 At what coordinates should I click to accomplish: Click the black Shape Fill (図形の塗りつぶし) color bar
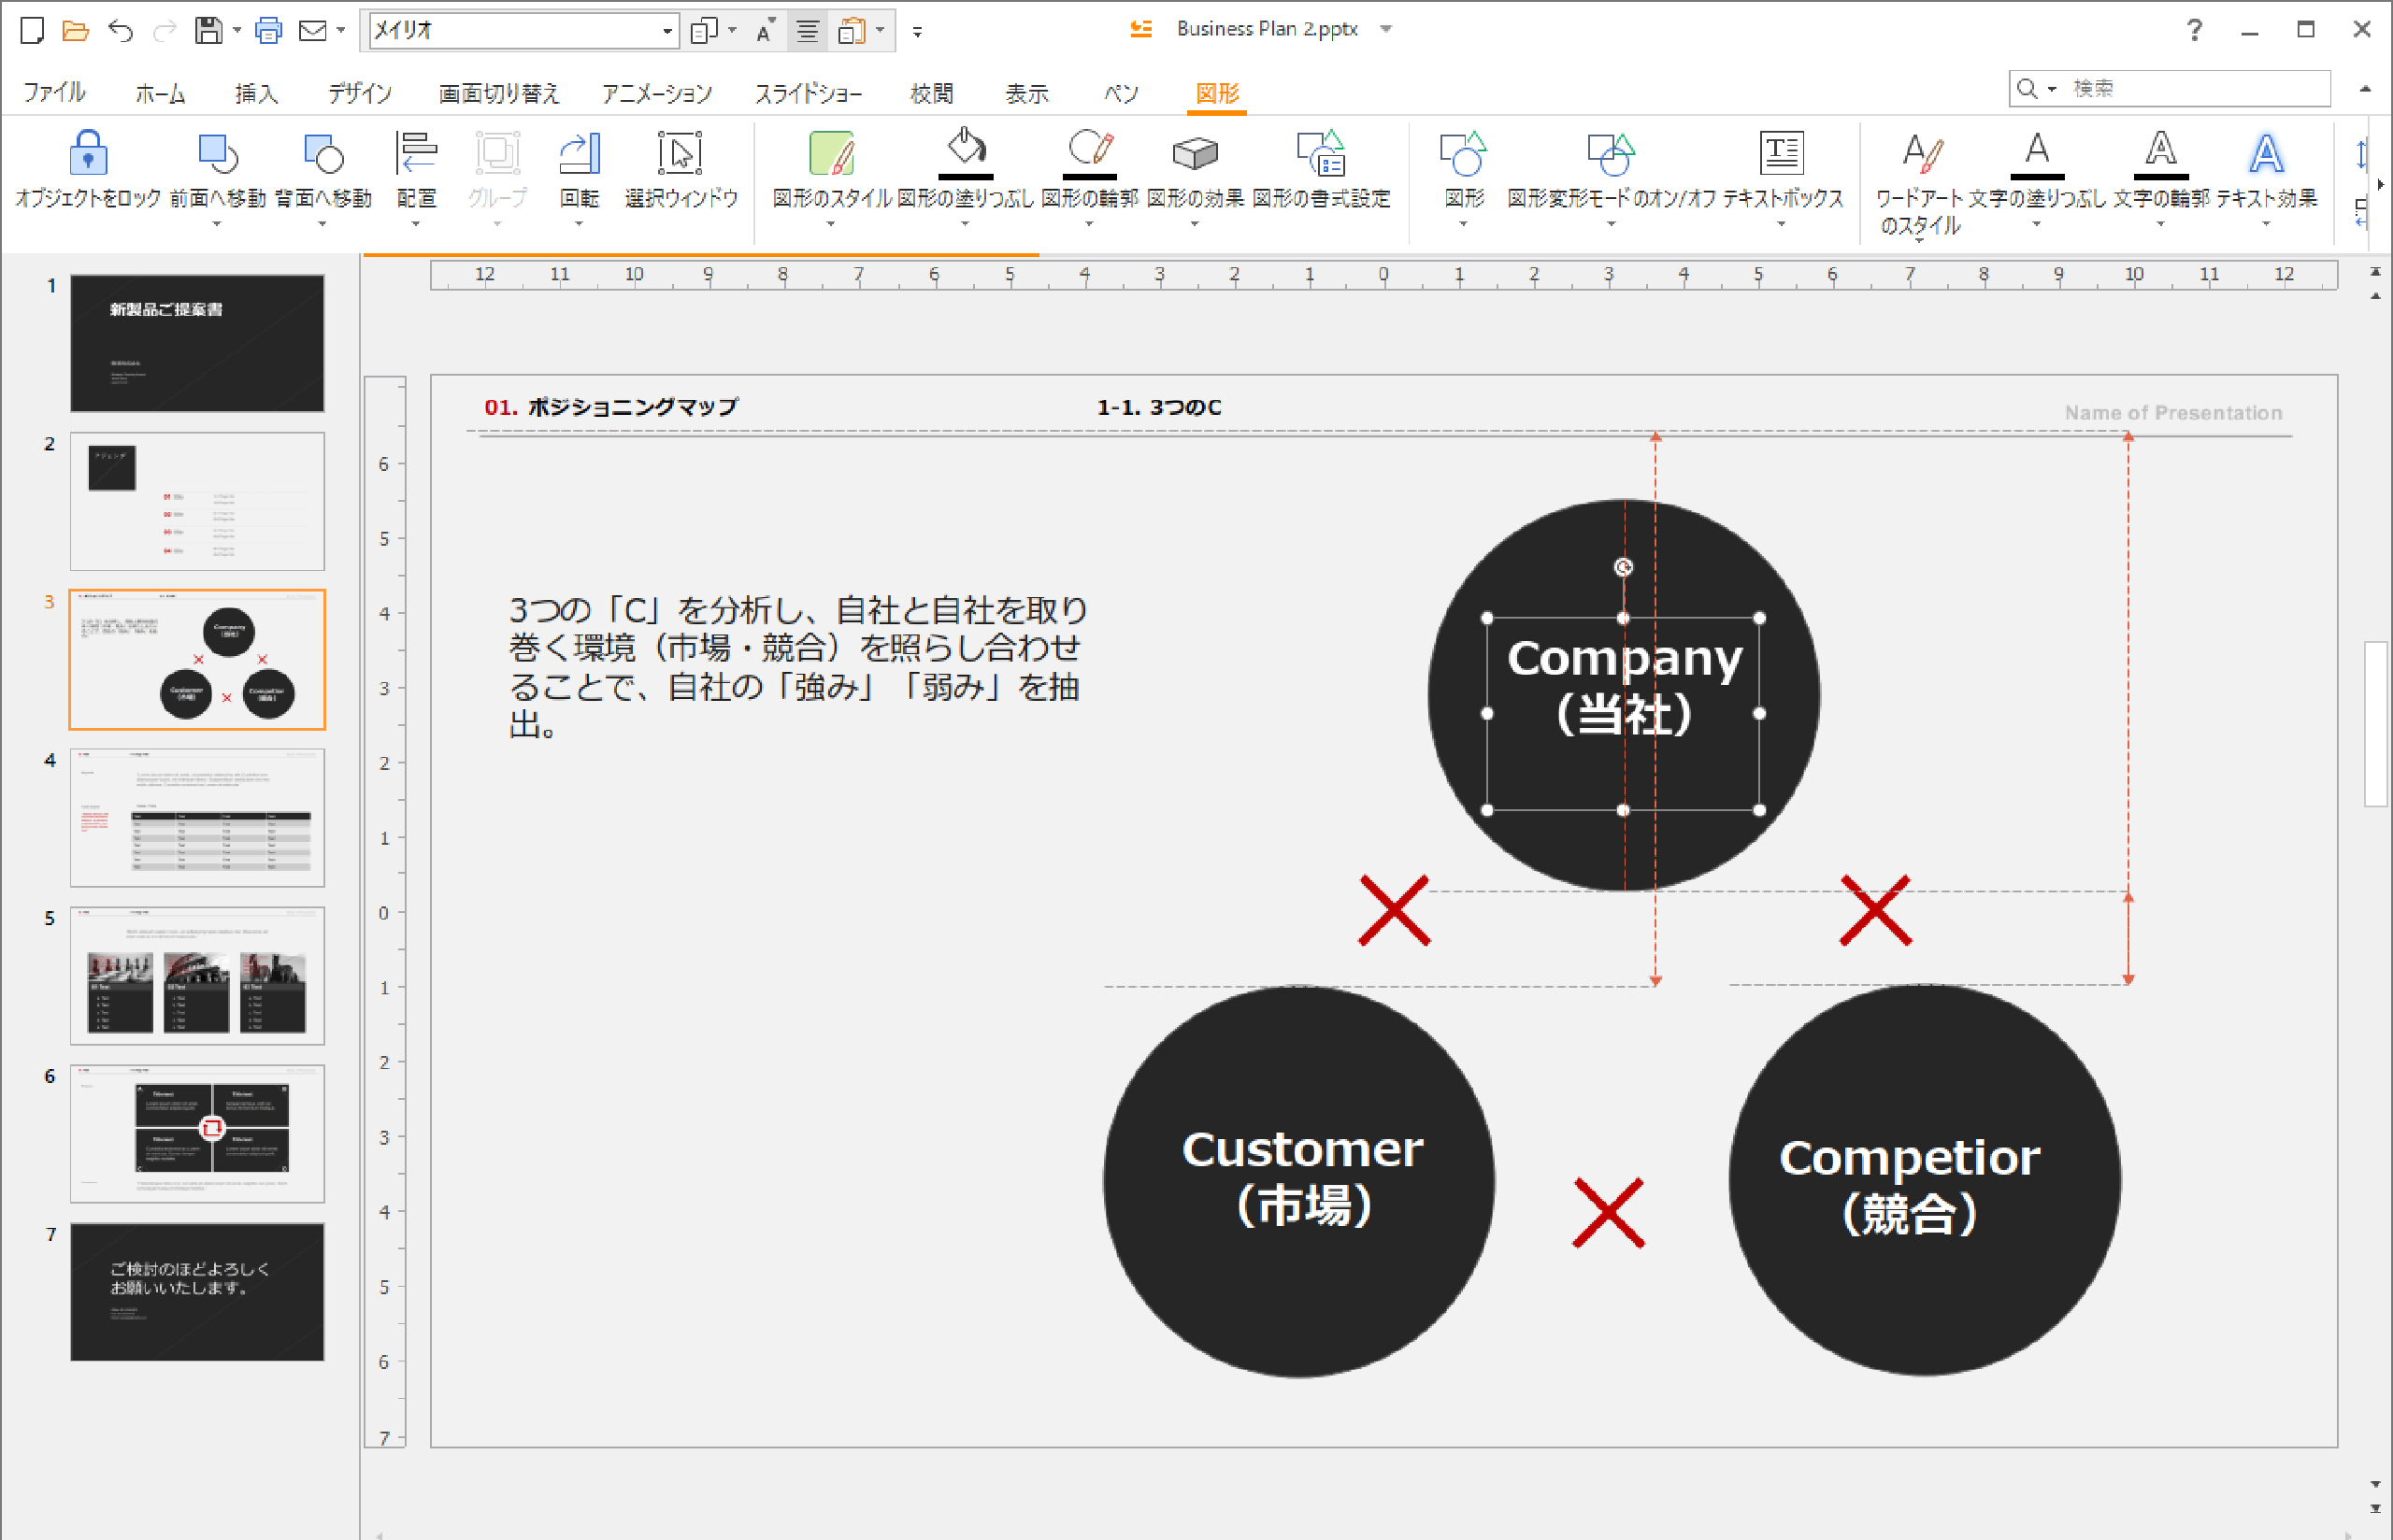[x=965, y=177]
